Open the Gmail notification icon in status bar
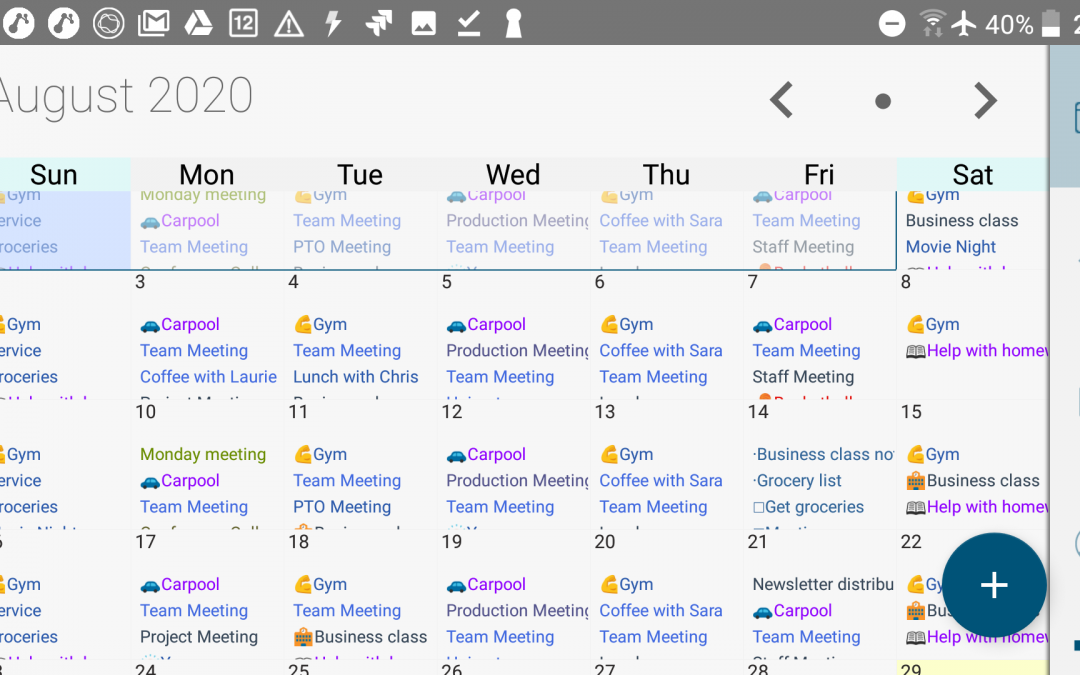The height and width of the screenshot is (675, 1080). pos(154,22)
